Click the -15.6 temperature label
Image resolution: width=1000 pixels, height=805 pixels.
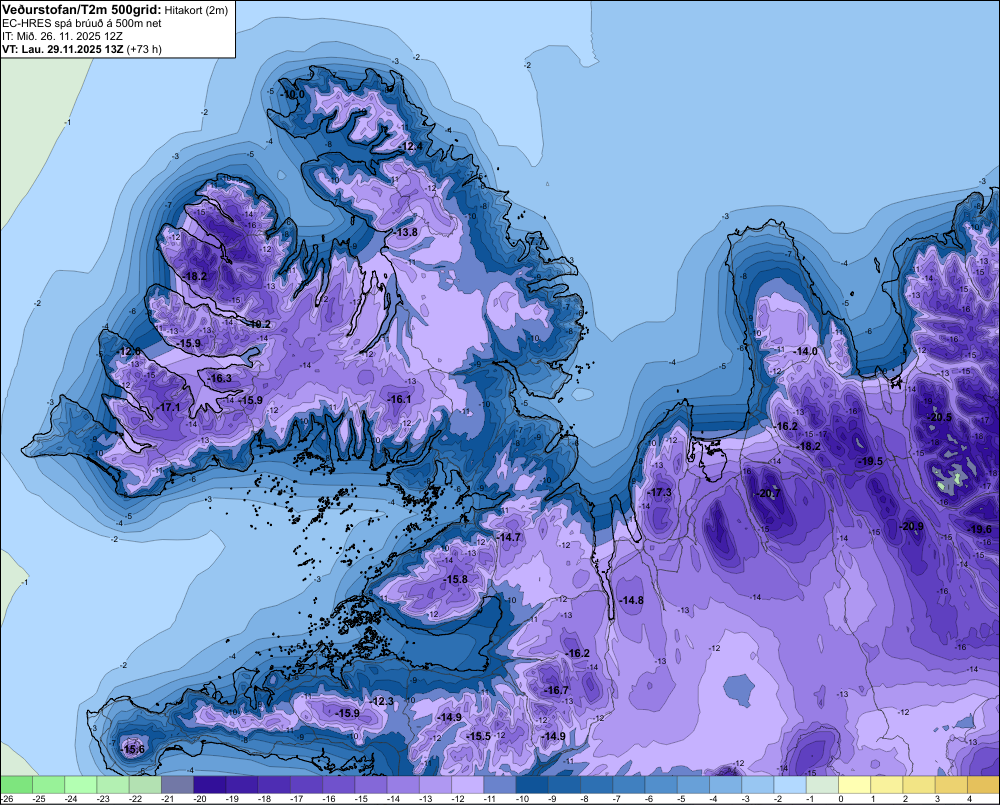click(133, 749)
